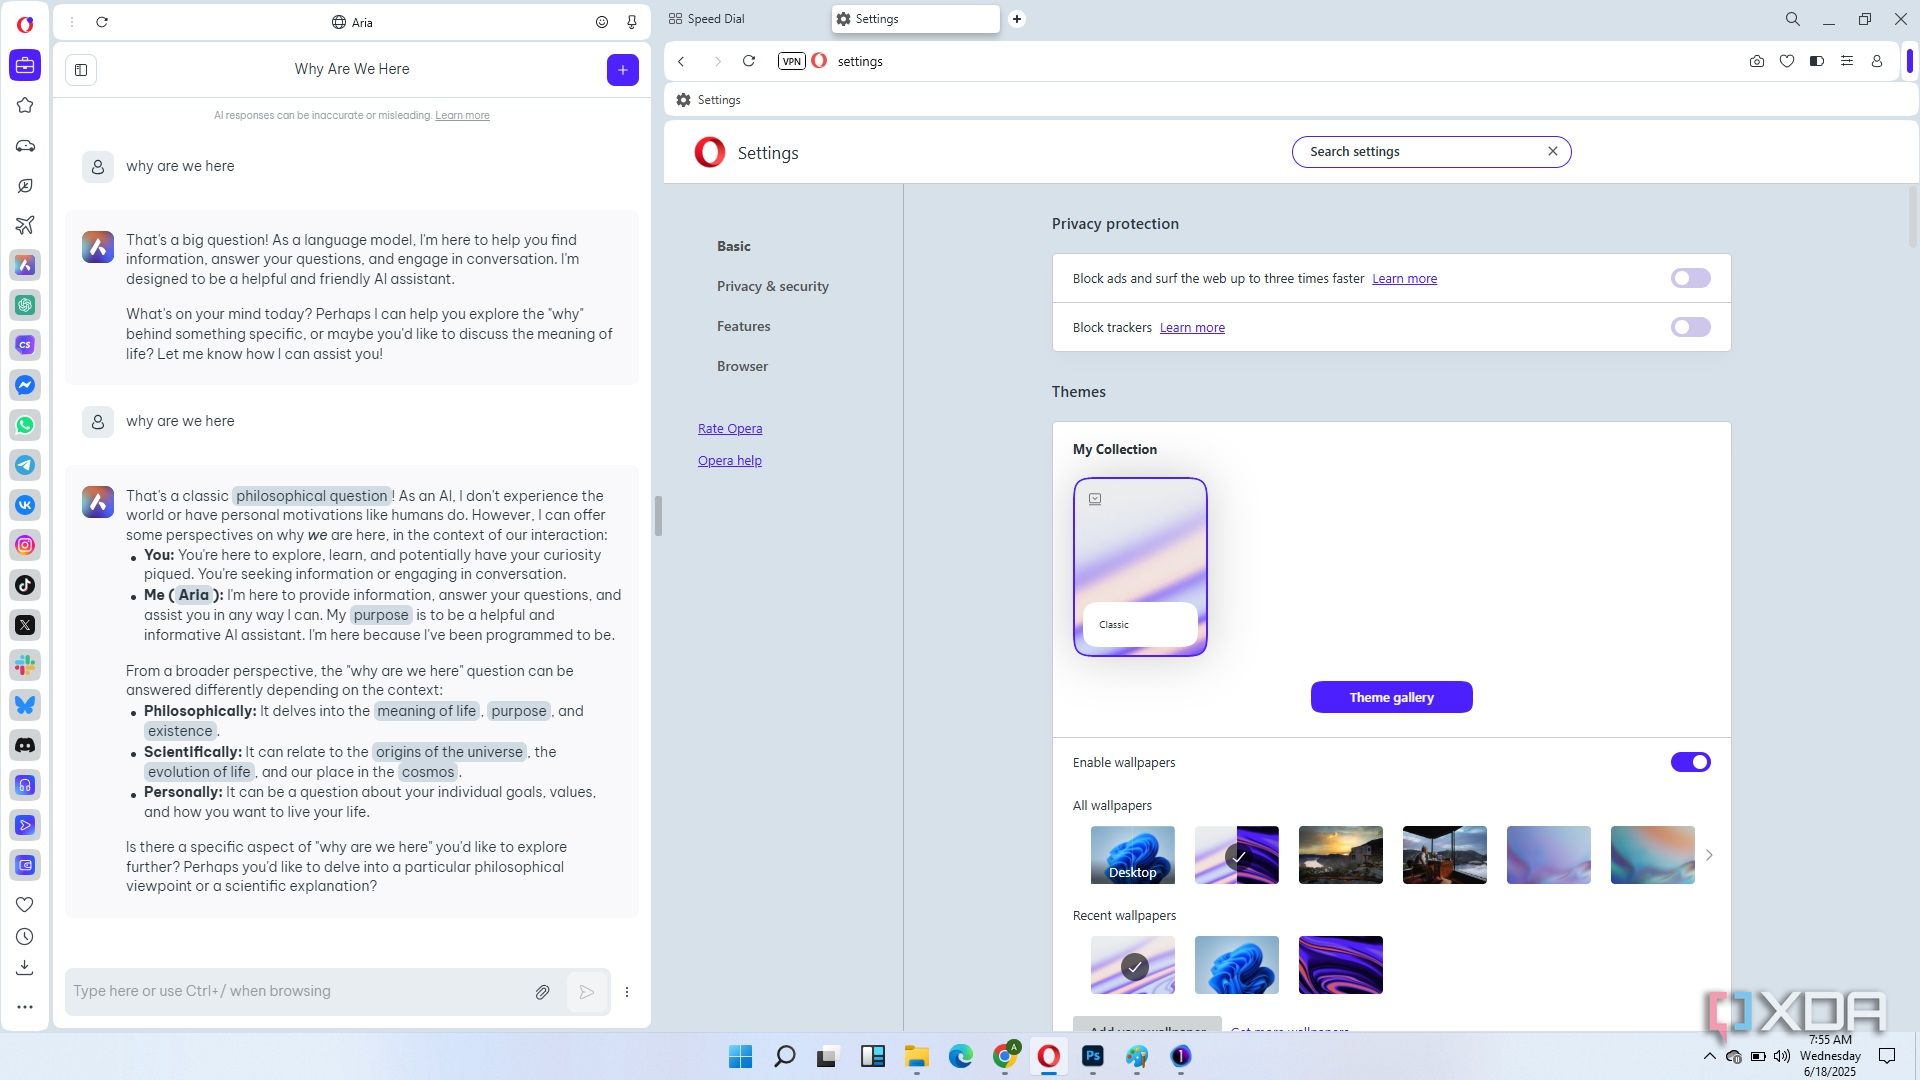Click into the Search settings field

1431,152
